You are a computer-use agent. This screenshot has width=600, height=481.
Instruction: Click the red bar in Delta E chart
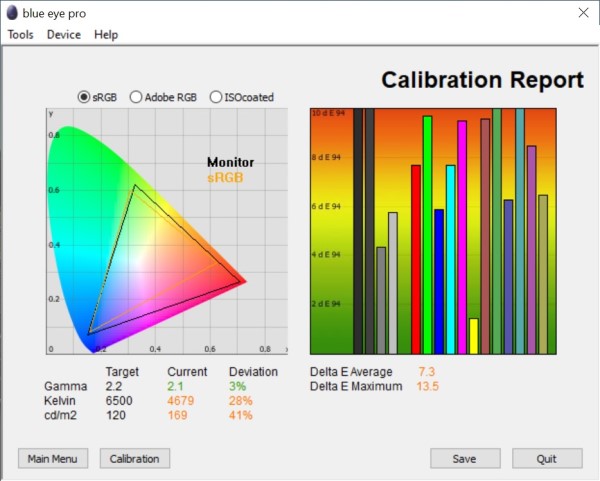416,258
